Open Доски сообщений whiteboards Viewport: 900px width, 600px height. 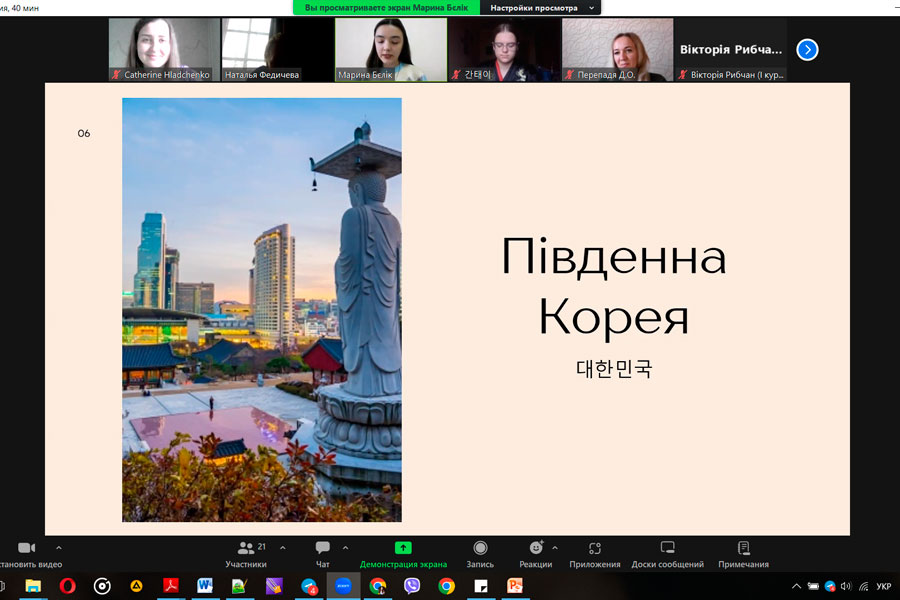click(x=667, y=554)
